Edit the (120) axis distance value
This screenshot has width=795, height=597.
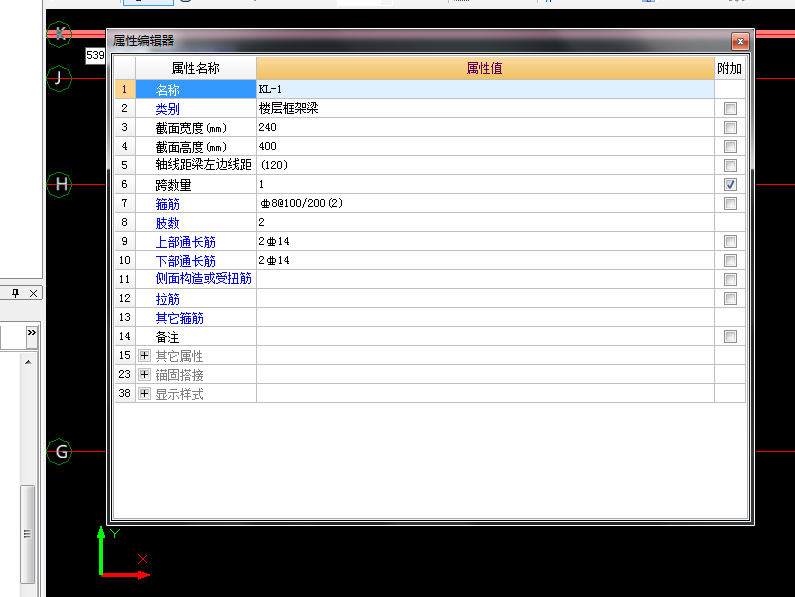point(485,165)
